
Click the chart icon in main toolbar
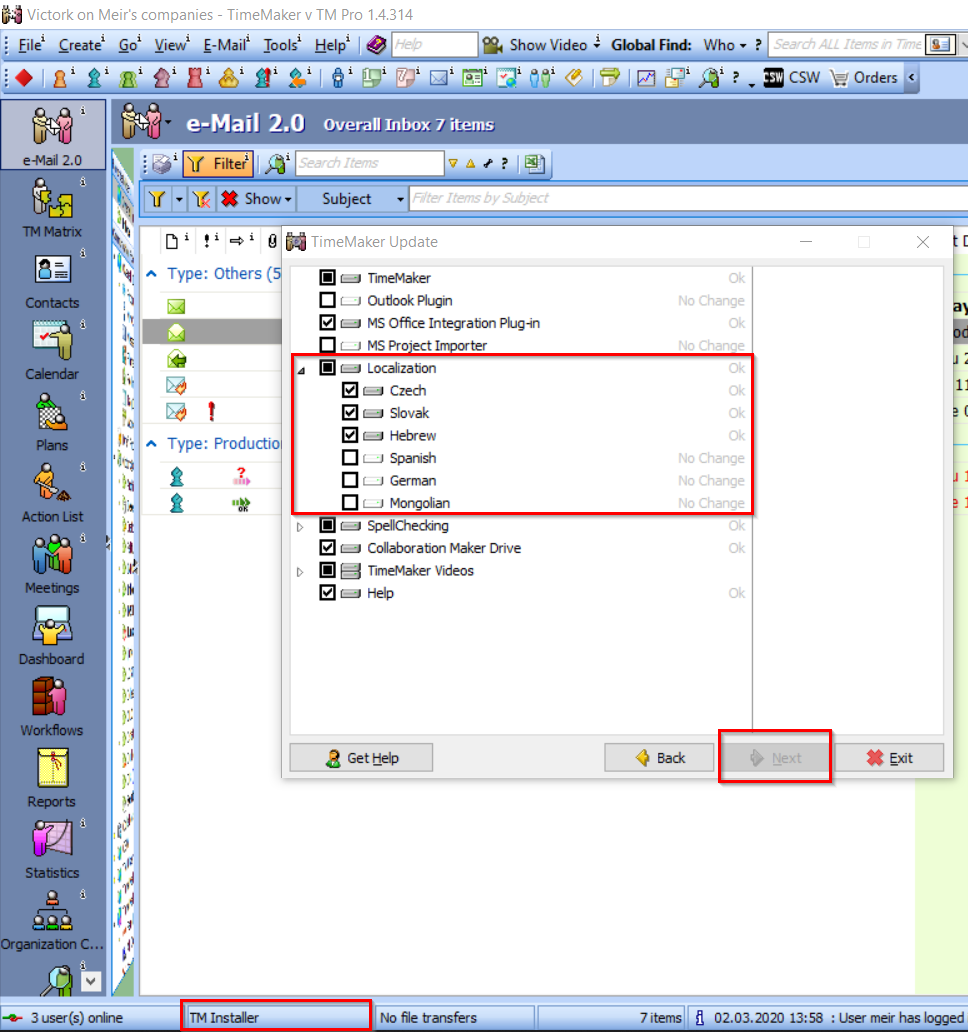(x=646, y=78)
